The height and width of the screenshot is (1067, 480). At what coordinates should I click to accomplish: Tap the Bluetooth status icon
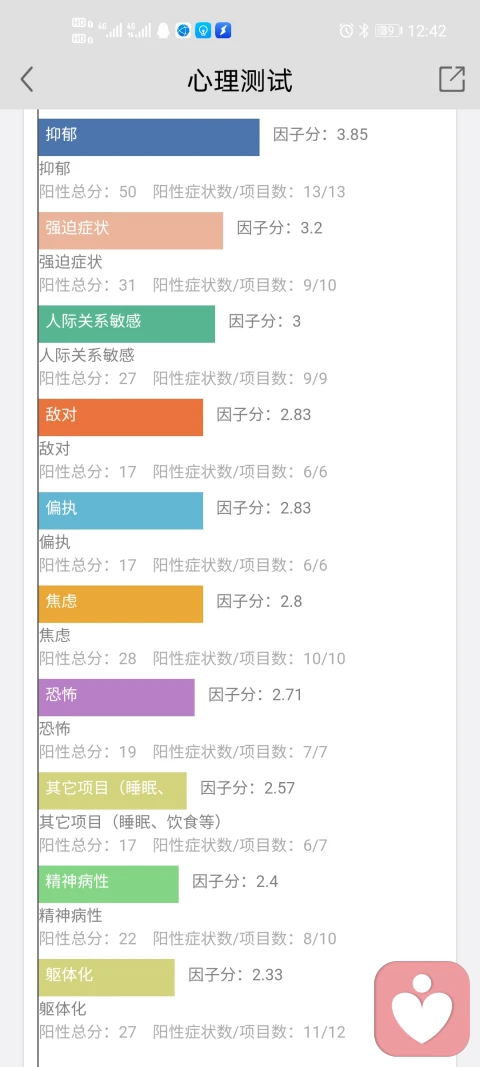tap(364, 31)
